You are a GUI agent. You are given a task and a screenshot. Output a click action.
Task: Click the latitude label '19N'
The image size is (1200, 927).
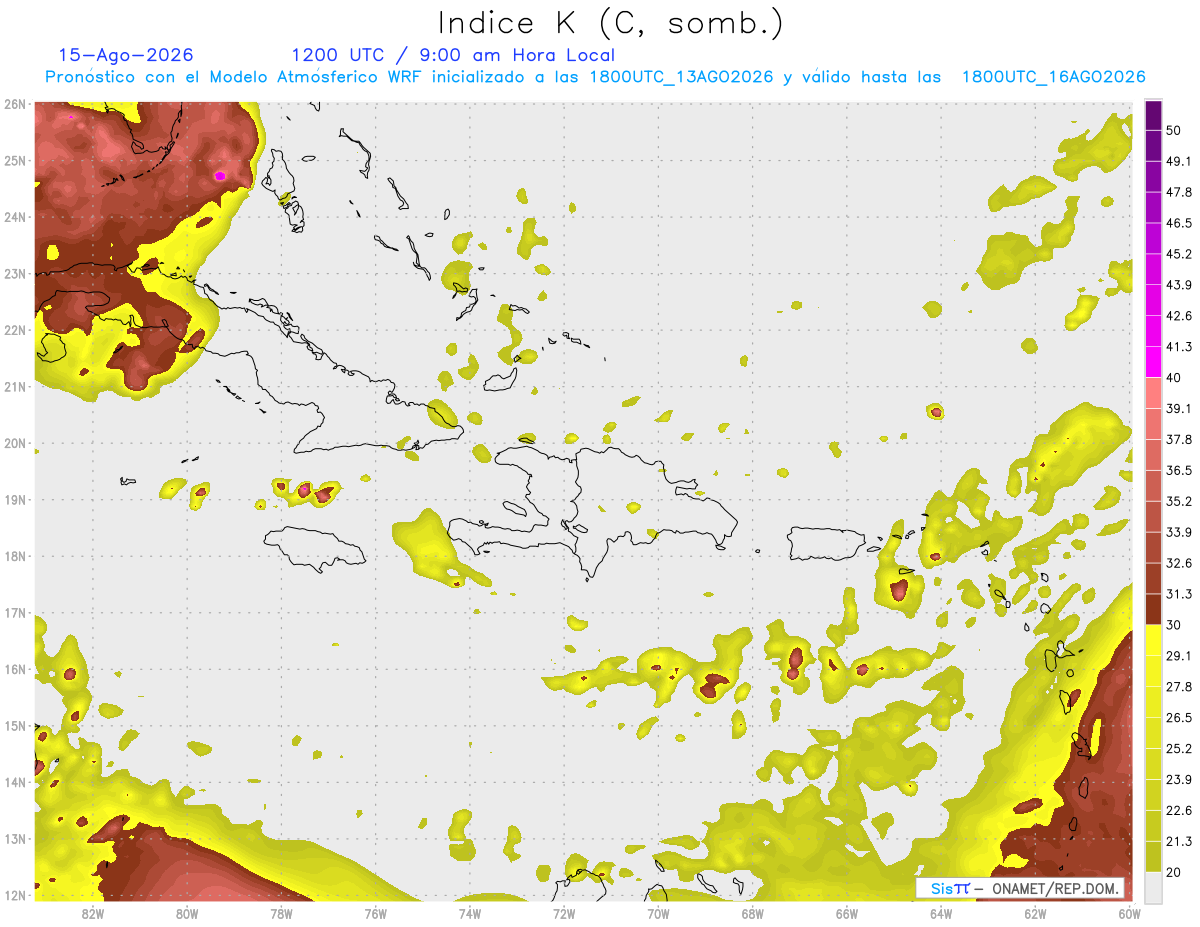tap(14, 500)
